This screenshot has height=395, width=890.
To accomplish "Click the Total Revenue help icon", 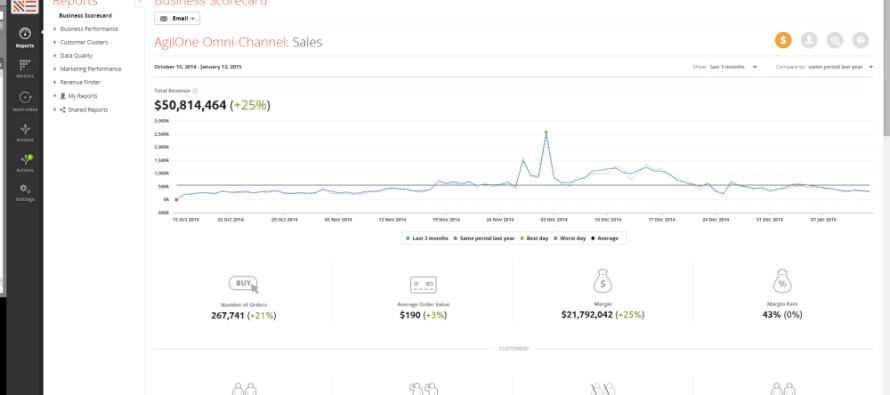I will click(195, 91).
